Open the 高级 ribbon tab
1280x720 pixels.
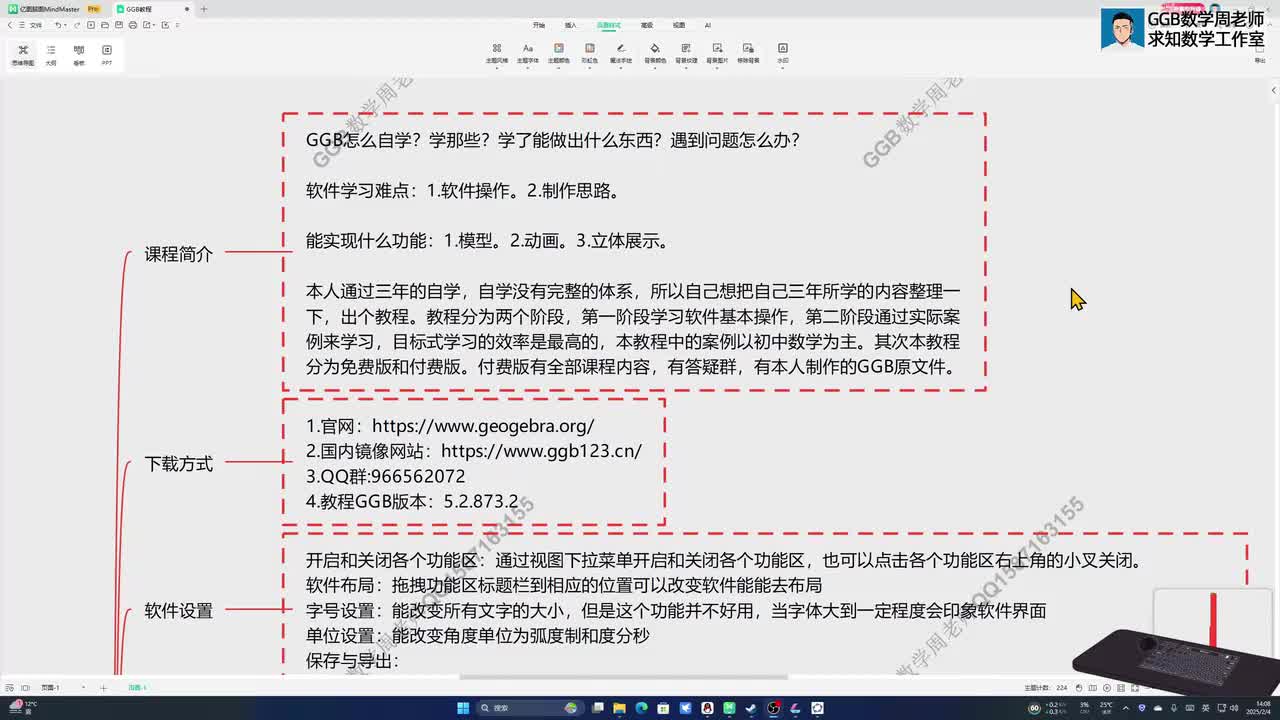[x=647, y=25]
